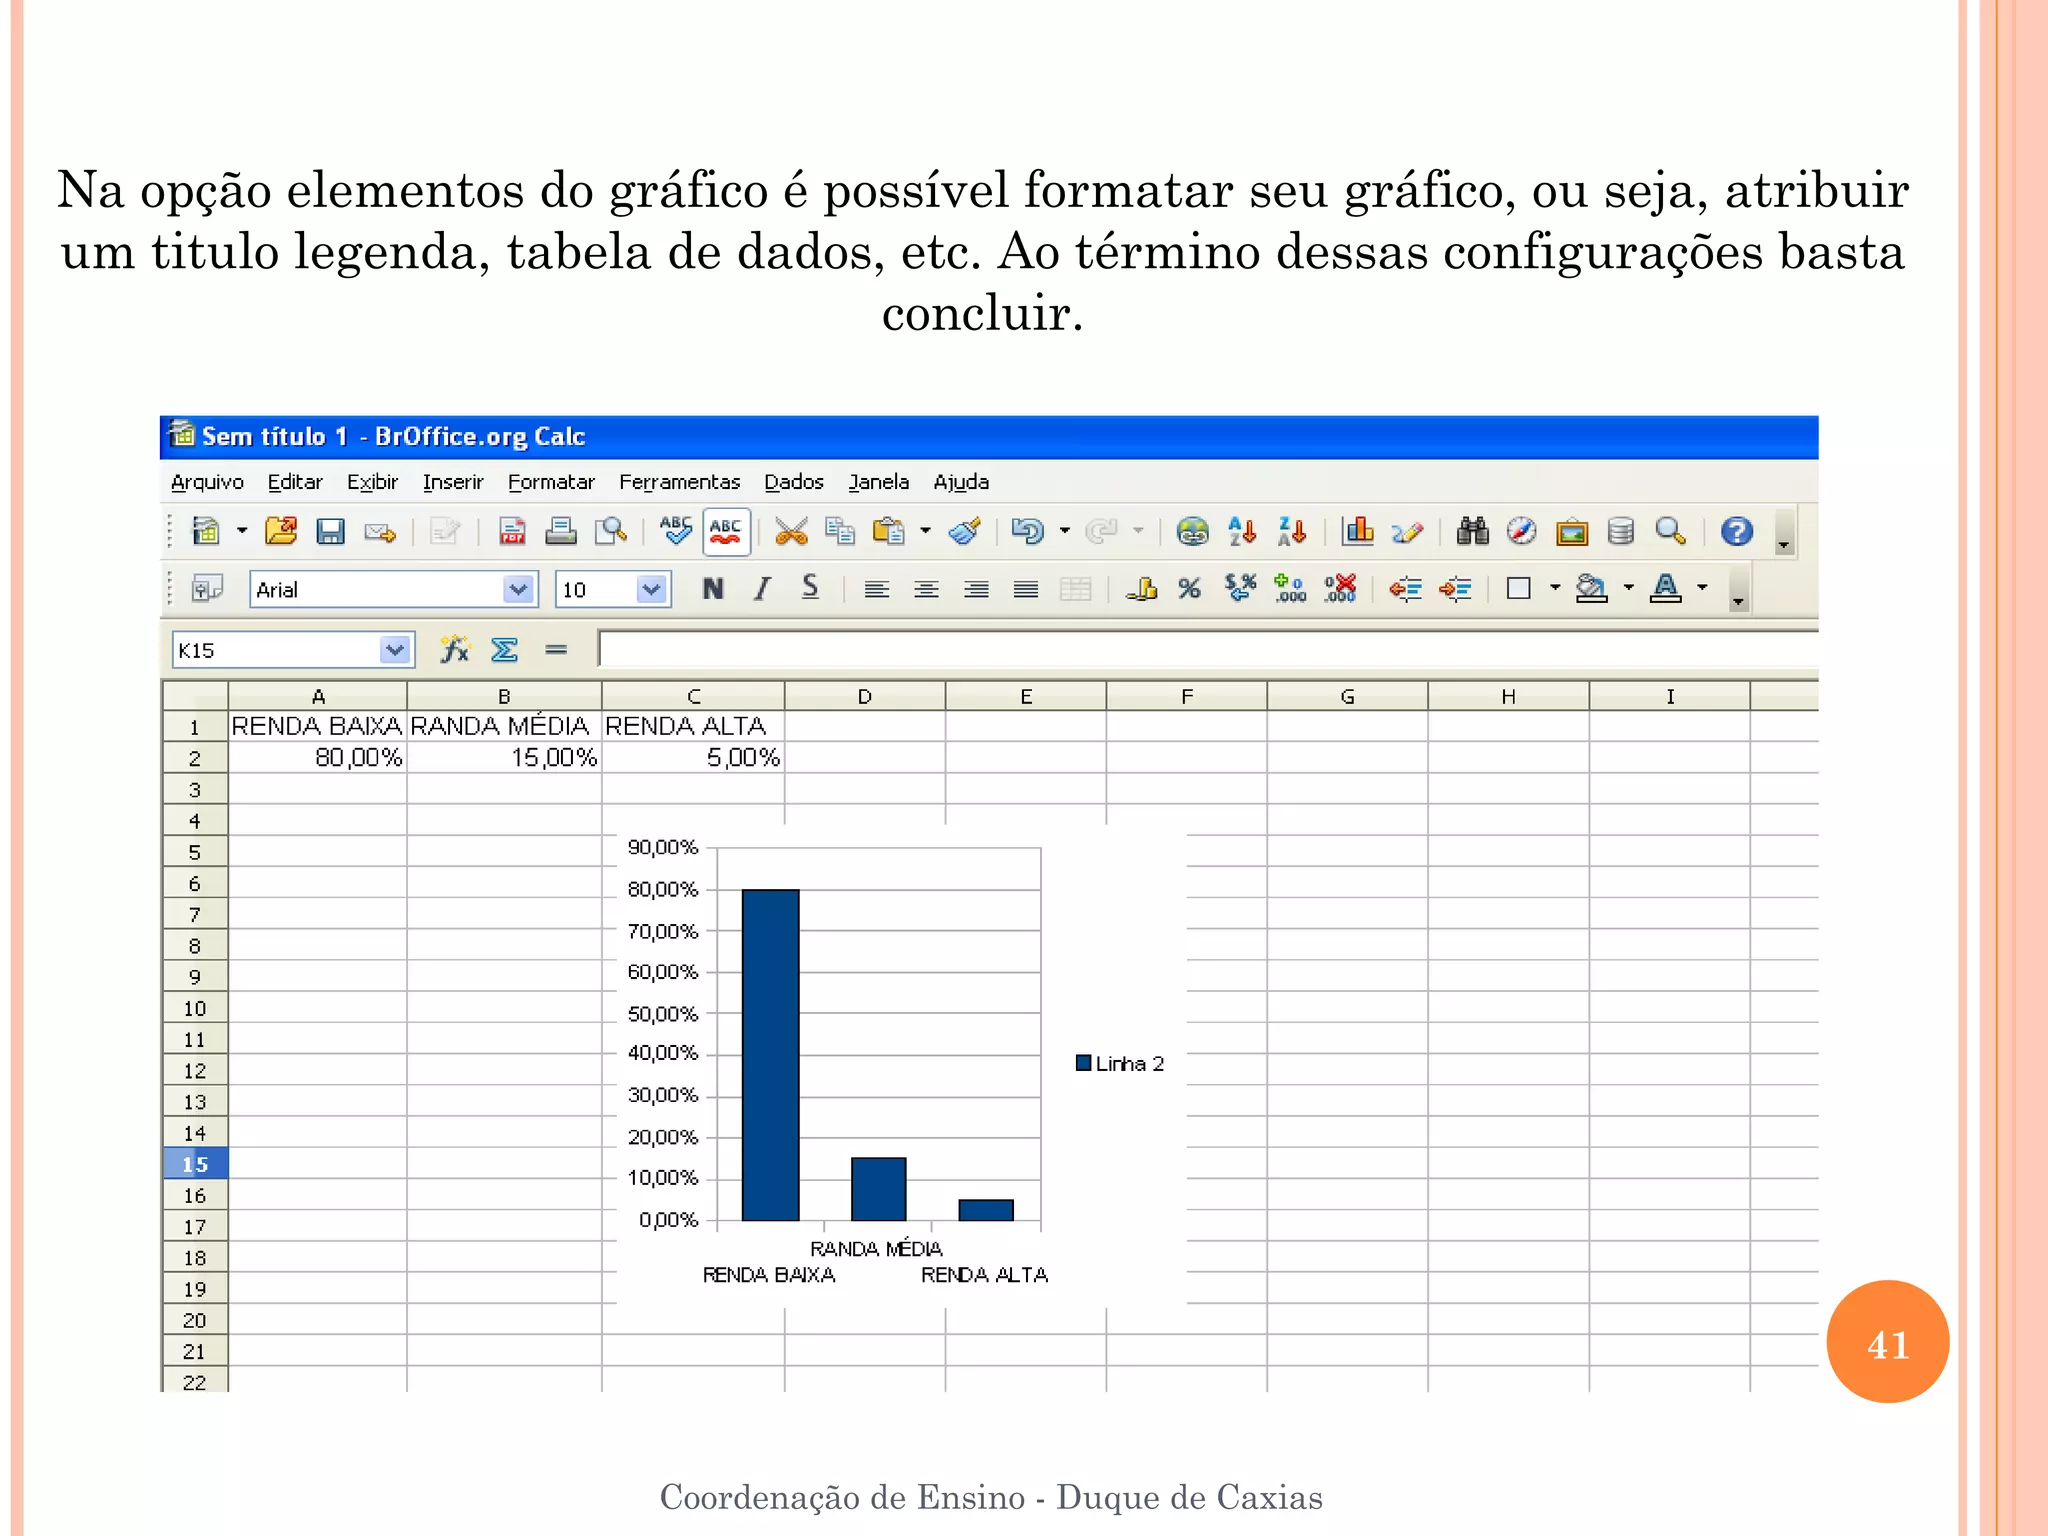The height and width of the screenshot is (1536, 2048).
Task: Export directly as PDF icon
Action: [x=512, y=531]
